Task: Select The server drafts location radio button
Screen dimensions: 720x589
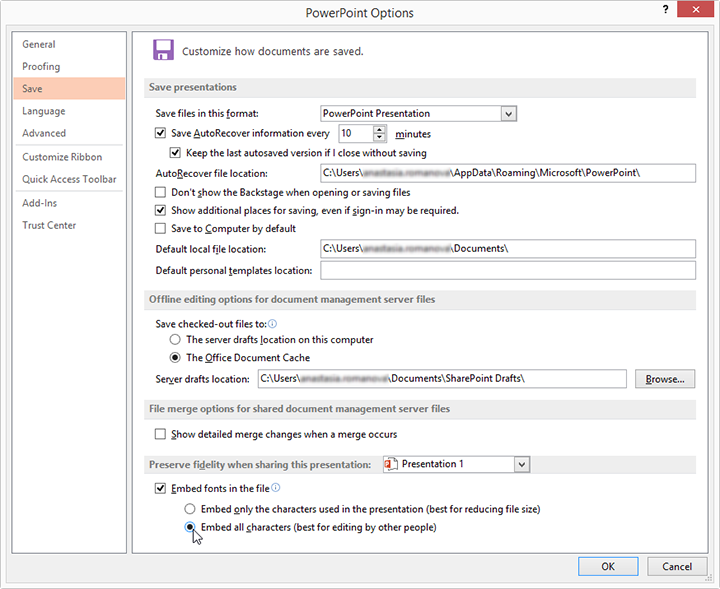Action: point(176,340)
